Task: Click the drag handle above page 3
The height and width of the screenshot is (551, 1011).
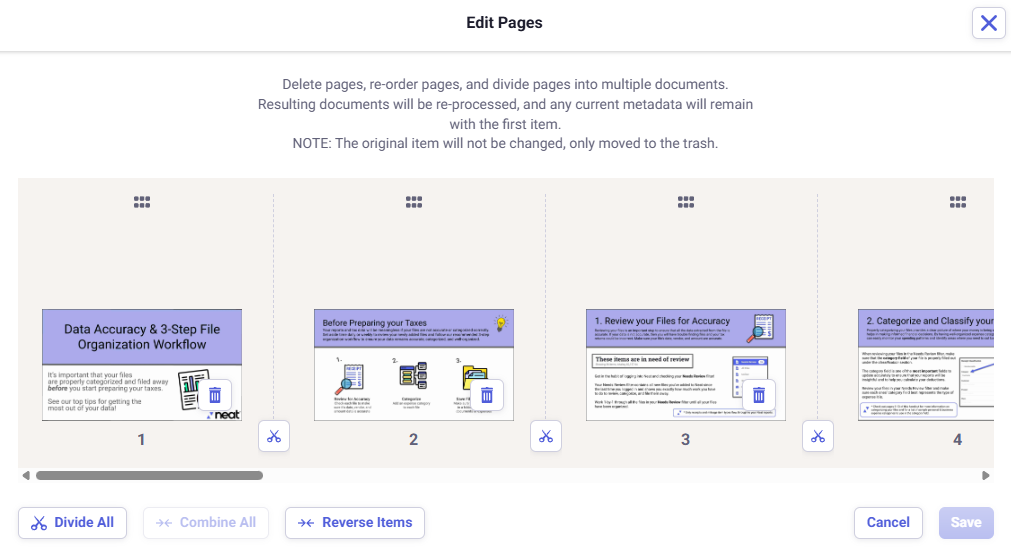Action: pyautogui.click(x=686, y=202)
